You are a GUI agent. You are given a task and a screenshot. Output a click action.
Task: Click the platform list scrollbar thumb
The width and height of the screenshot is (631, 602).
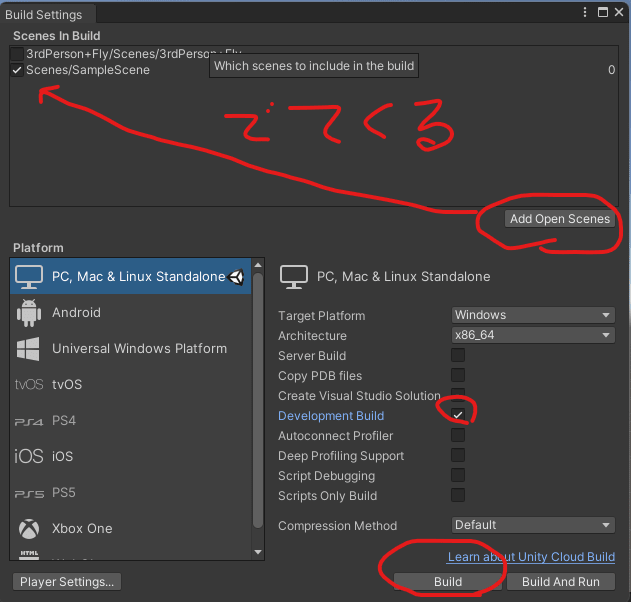click(x=258, y=400)
